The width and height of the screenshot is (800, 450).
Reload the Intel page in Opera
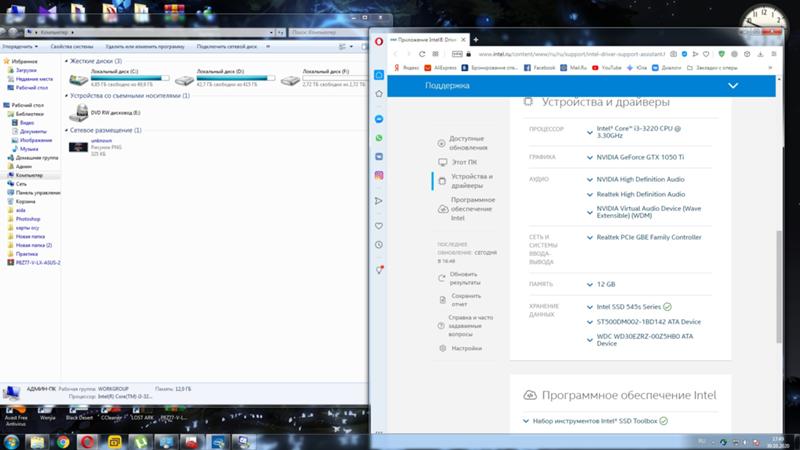pyautogui.click(x=422, y=54)
